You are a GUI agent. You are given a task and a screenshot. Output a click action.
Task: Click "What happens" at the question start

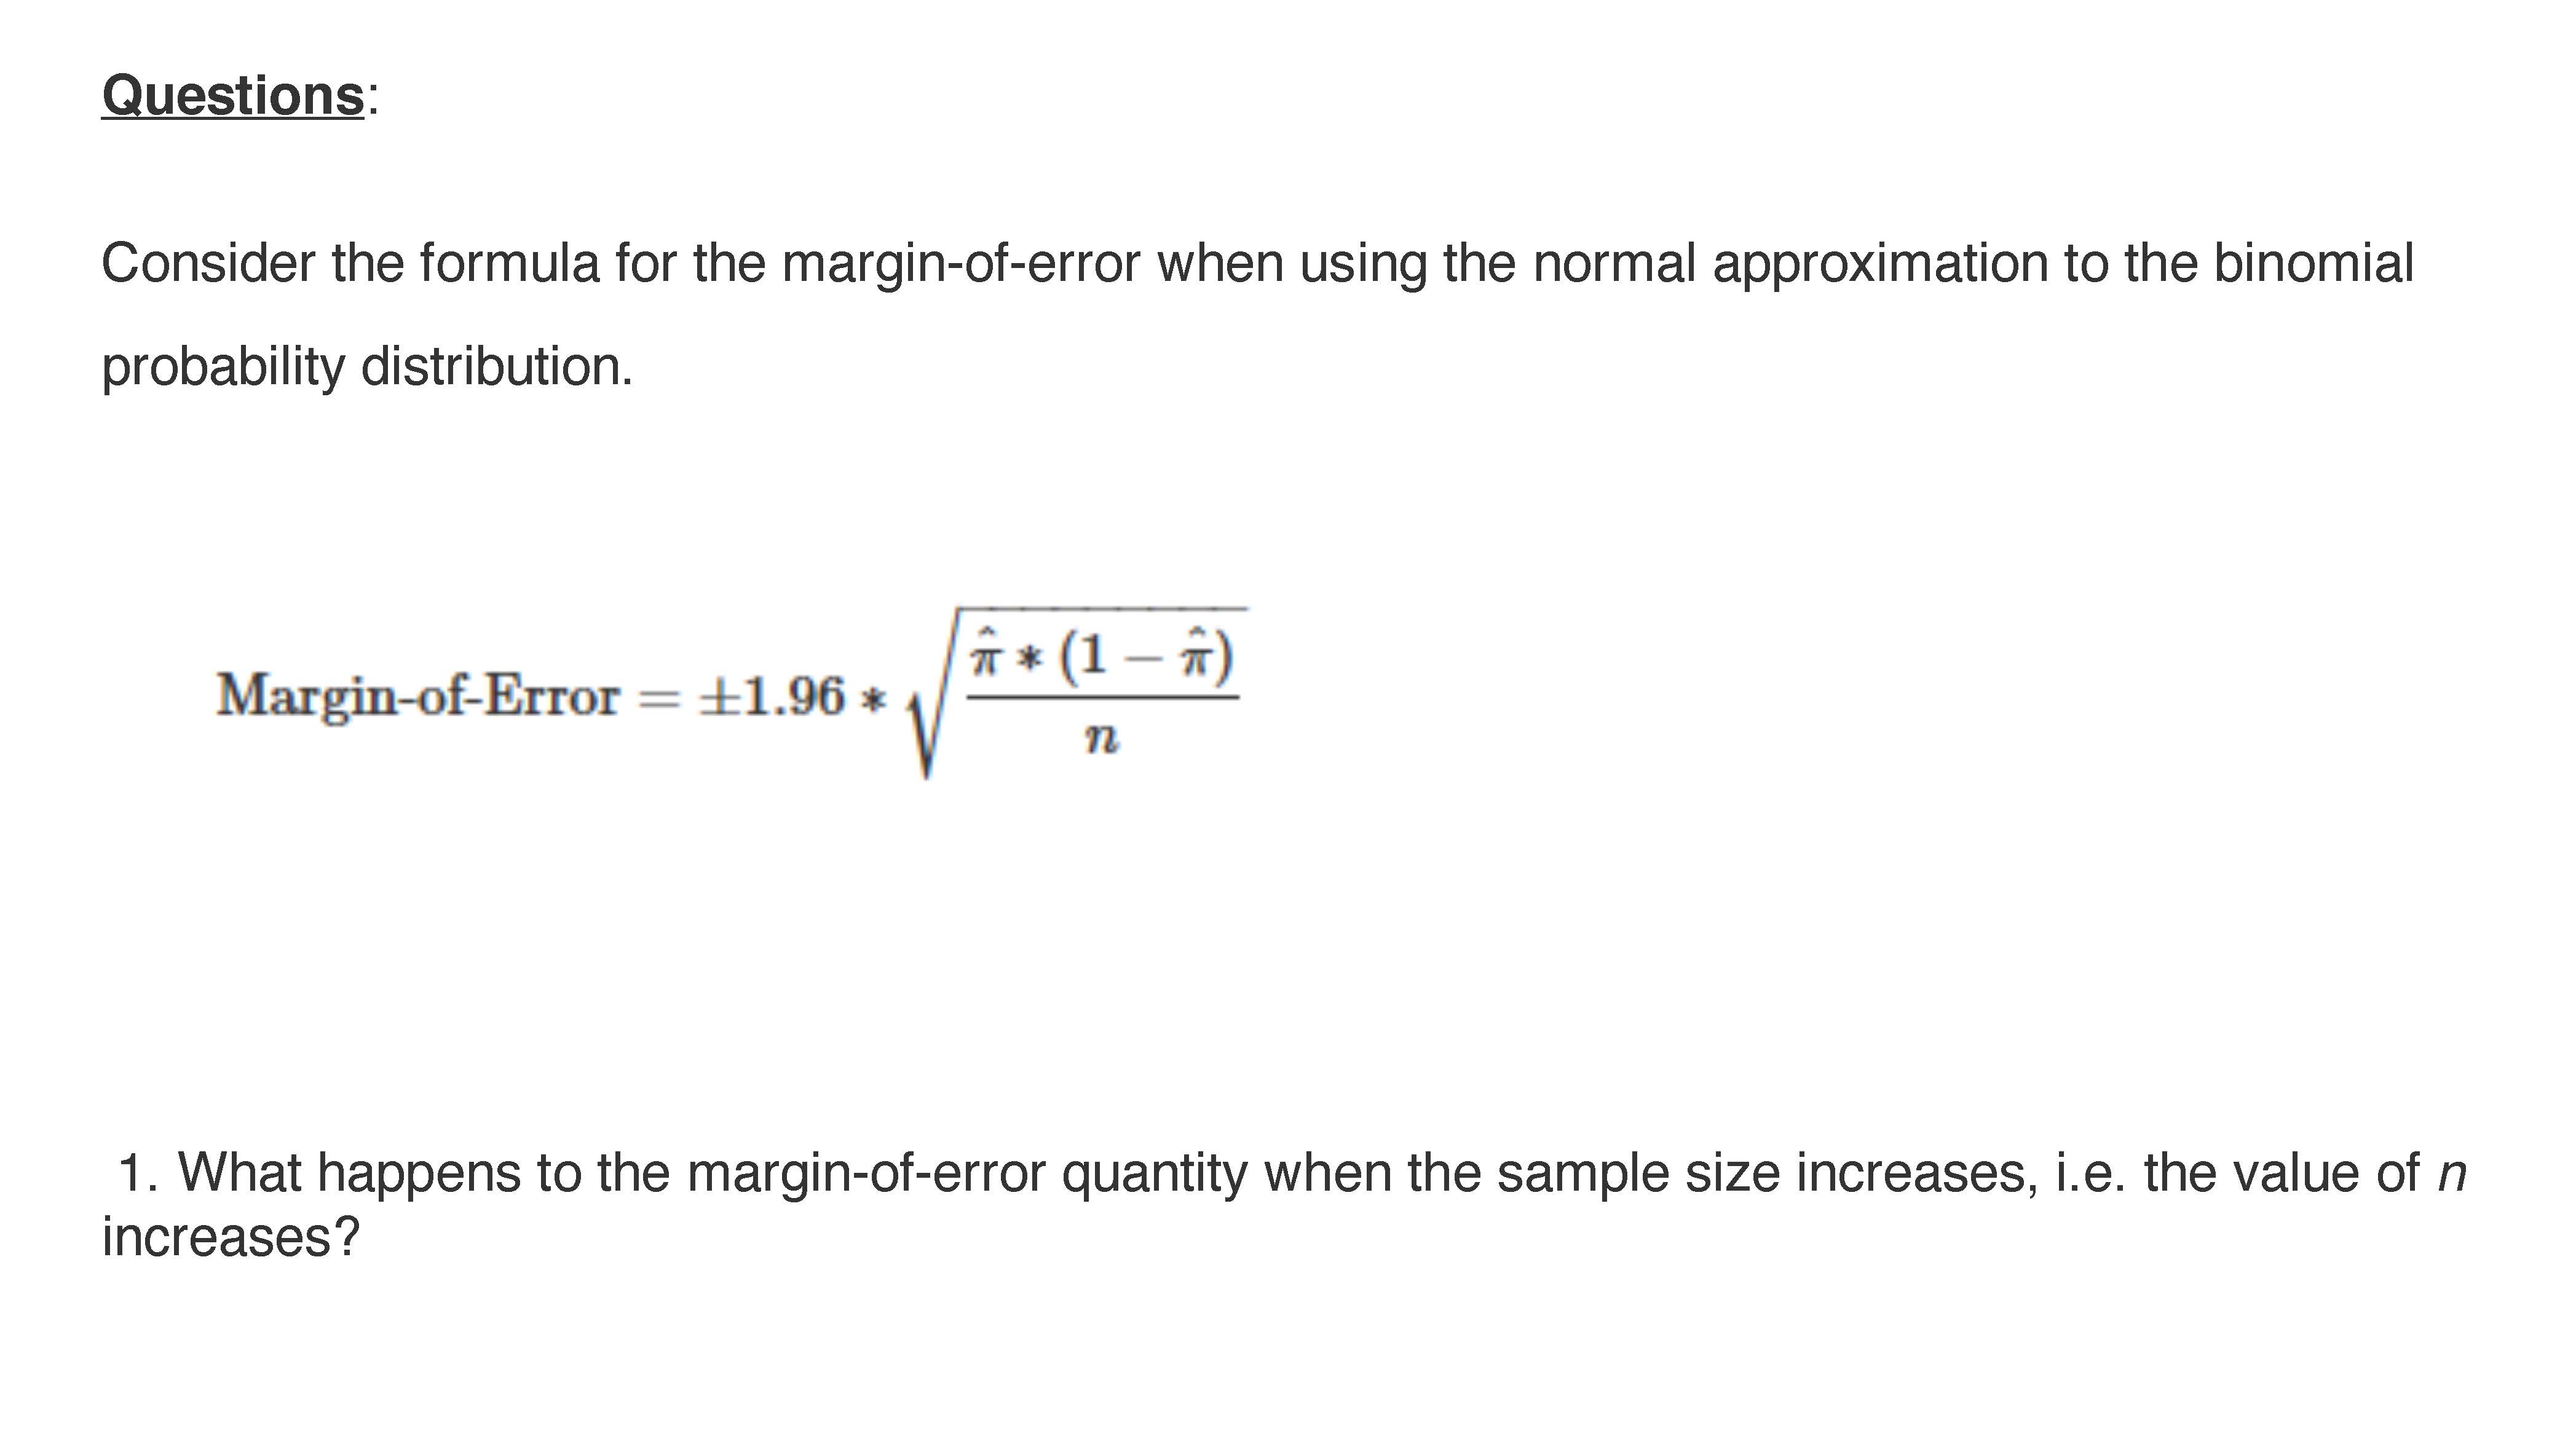coord(349,1172)
